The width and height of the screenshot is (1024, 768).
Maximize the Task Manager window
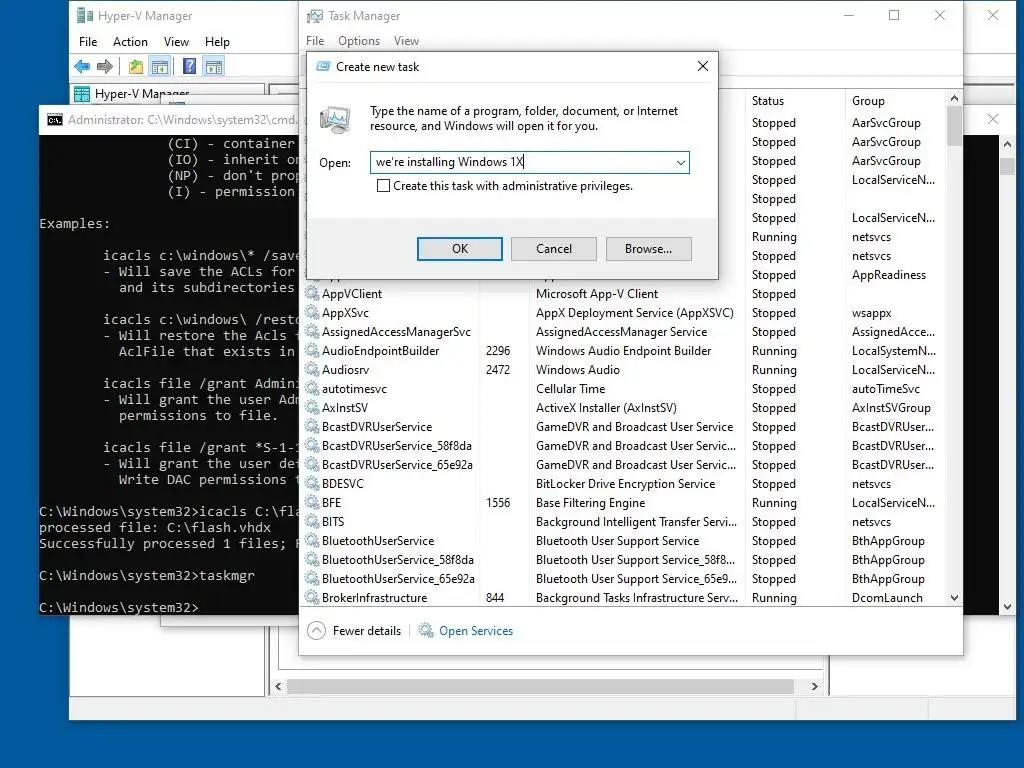(x=894, y=15)
